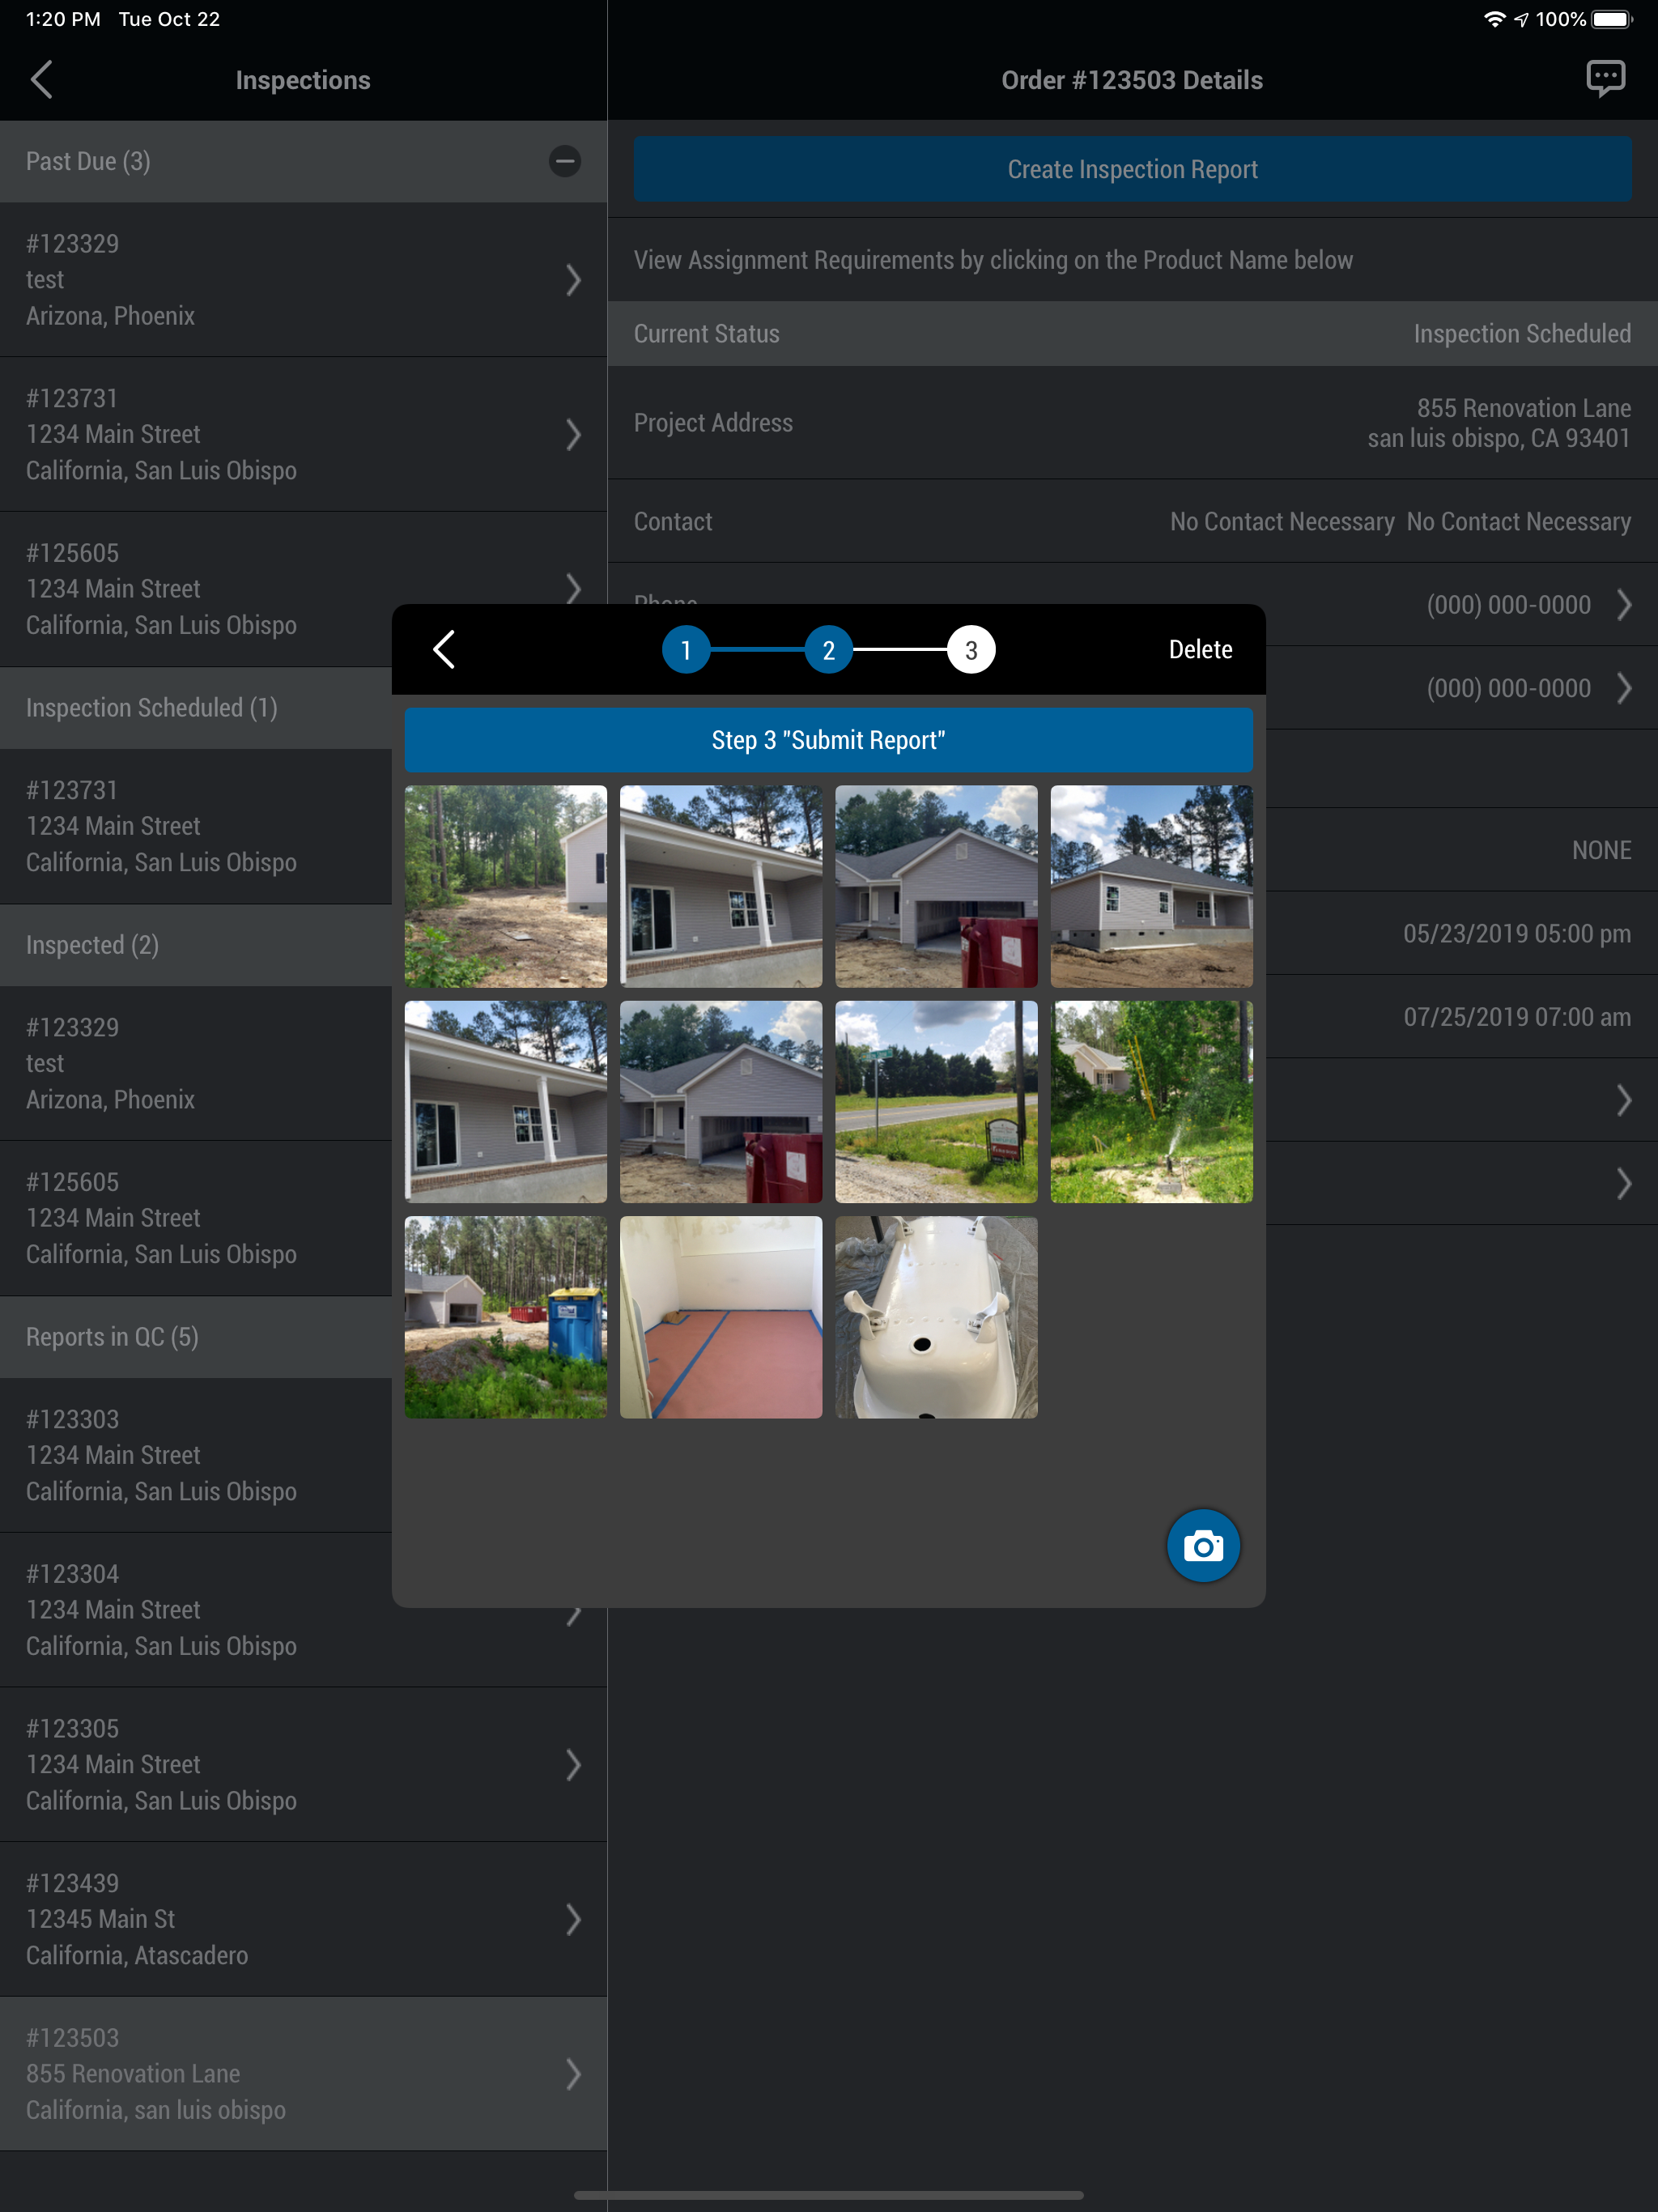The width and height of the screenshot is (1658, 2212).
Task: Tap the Wi-Fi status icon
Action: click(x=1494, y=19)
